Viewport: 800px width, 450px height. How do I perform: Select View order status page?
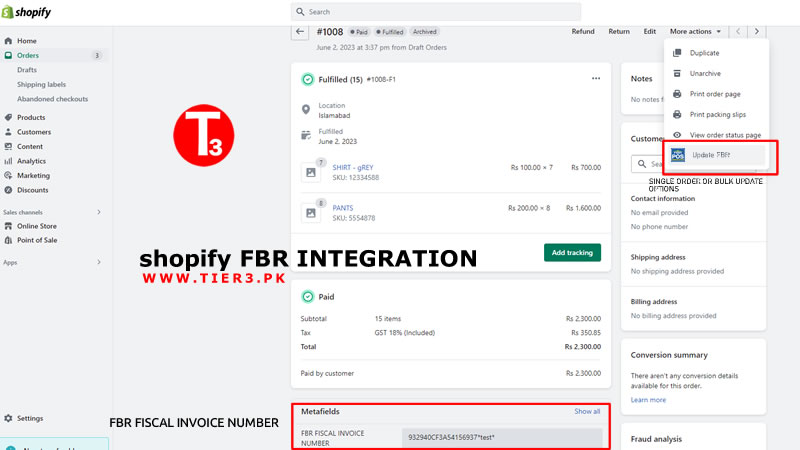(716, 135)
